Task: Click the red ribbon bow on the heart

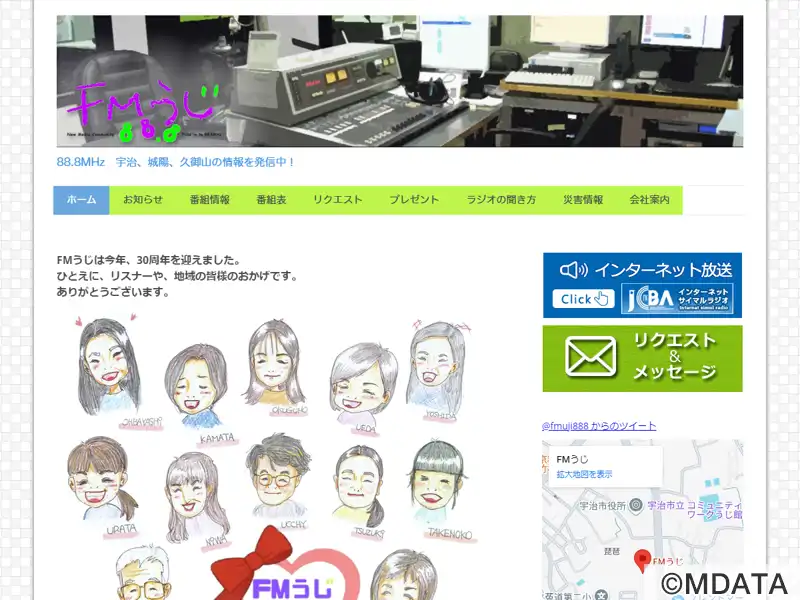Action: (x=253, y=562)
